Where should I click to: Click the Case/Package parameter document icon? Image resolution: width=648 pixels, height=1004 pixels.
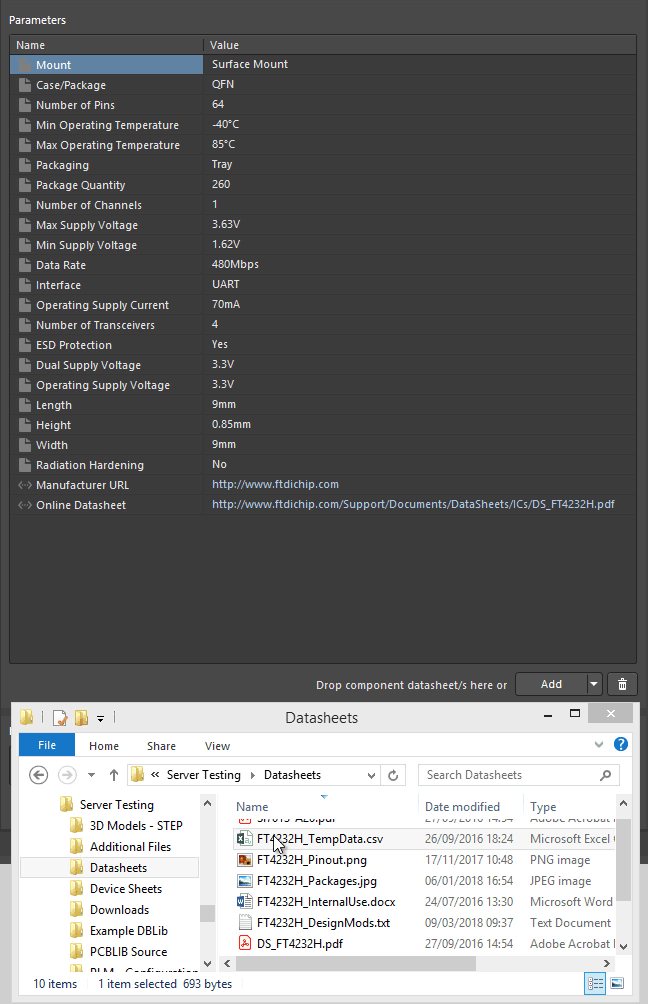click(25, 85)
